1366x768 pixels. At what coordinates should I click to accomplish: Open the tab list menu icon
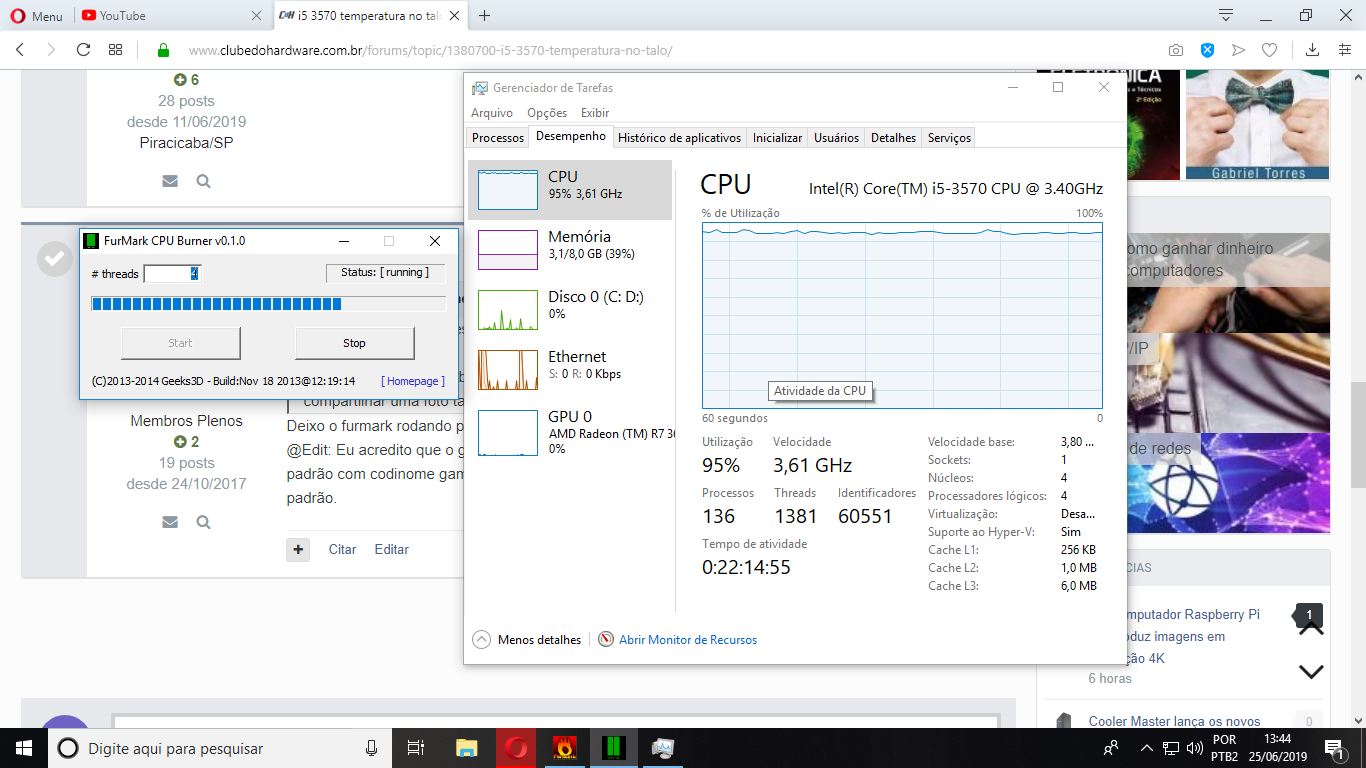1226,15
